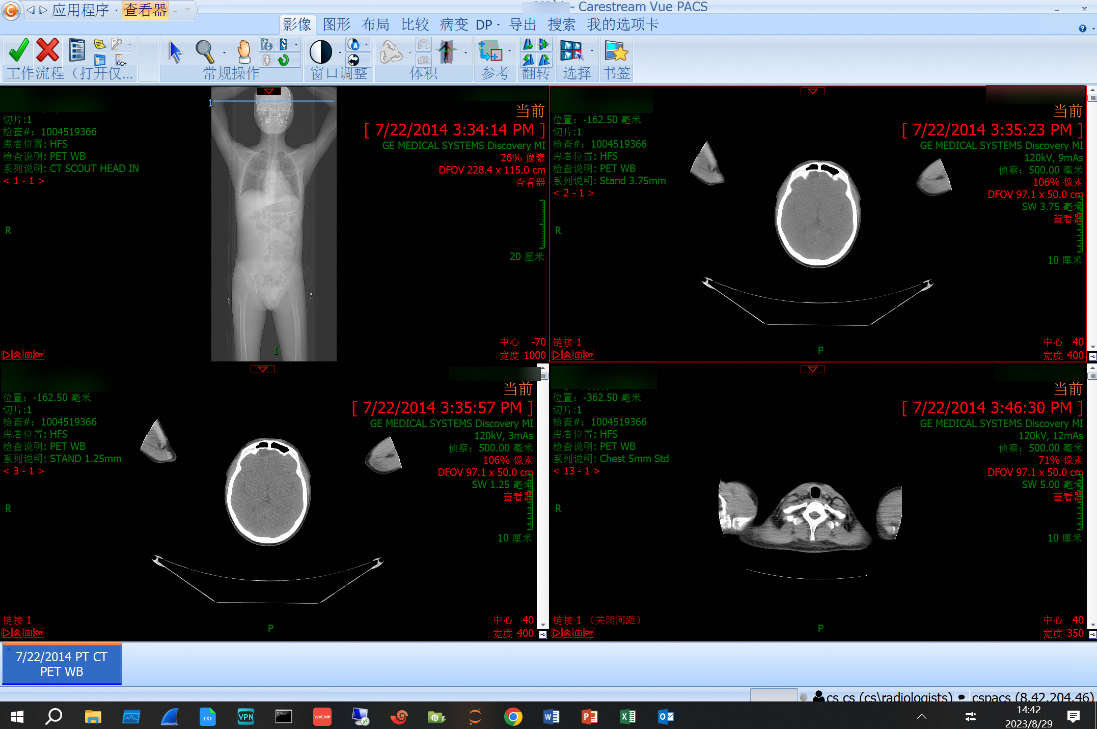Expand the series dropdown atop STAND 1.25mm viewport
Image resolution: width=1097 pixels, height=729 pixels.
[x=262, y=369]
